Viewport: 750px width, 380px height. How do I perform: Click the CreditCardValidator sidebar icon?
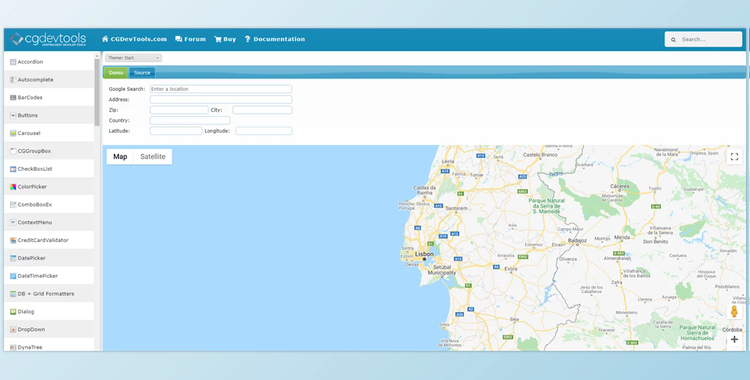[x=13, y=240]
